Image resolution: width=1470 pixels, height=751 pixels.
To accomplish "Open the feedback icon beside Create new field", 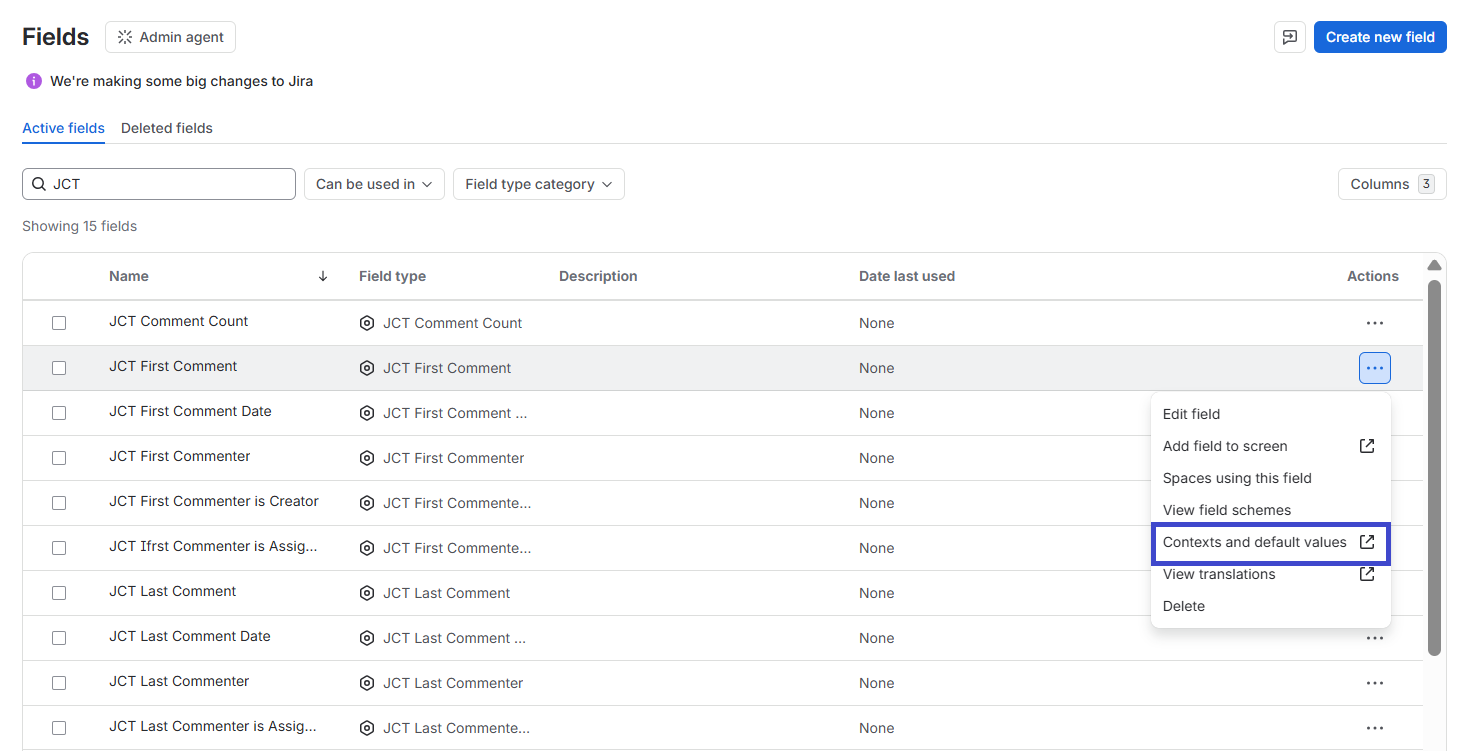I will coord(1290,37).
